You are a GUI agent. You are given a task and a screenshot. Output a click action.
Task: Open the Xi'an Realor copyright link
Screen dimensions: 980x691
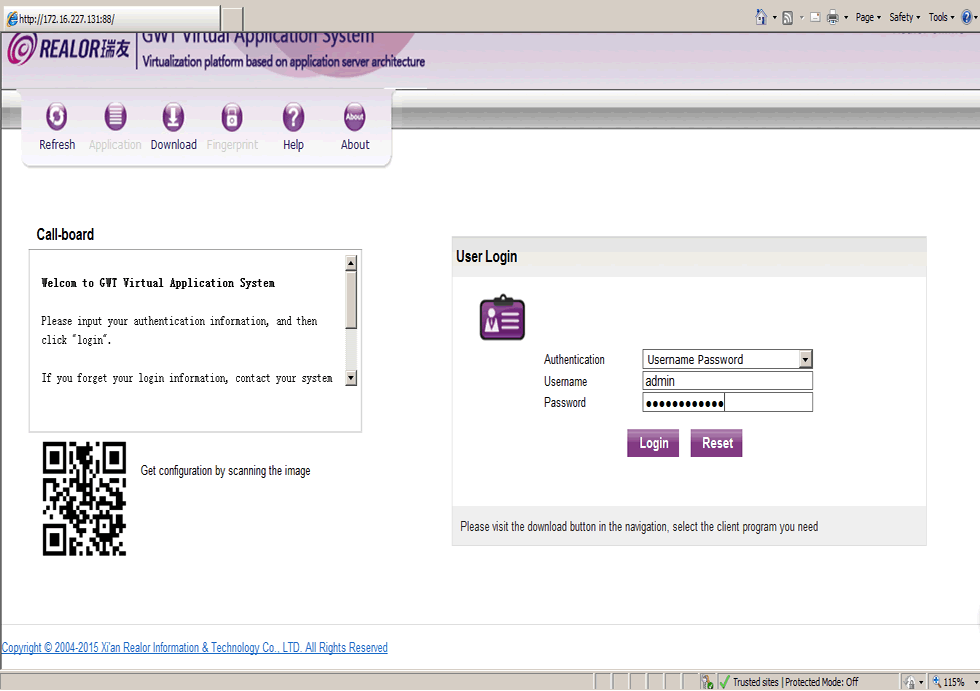coord(194,648)
